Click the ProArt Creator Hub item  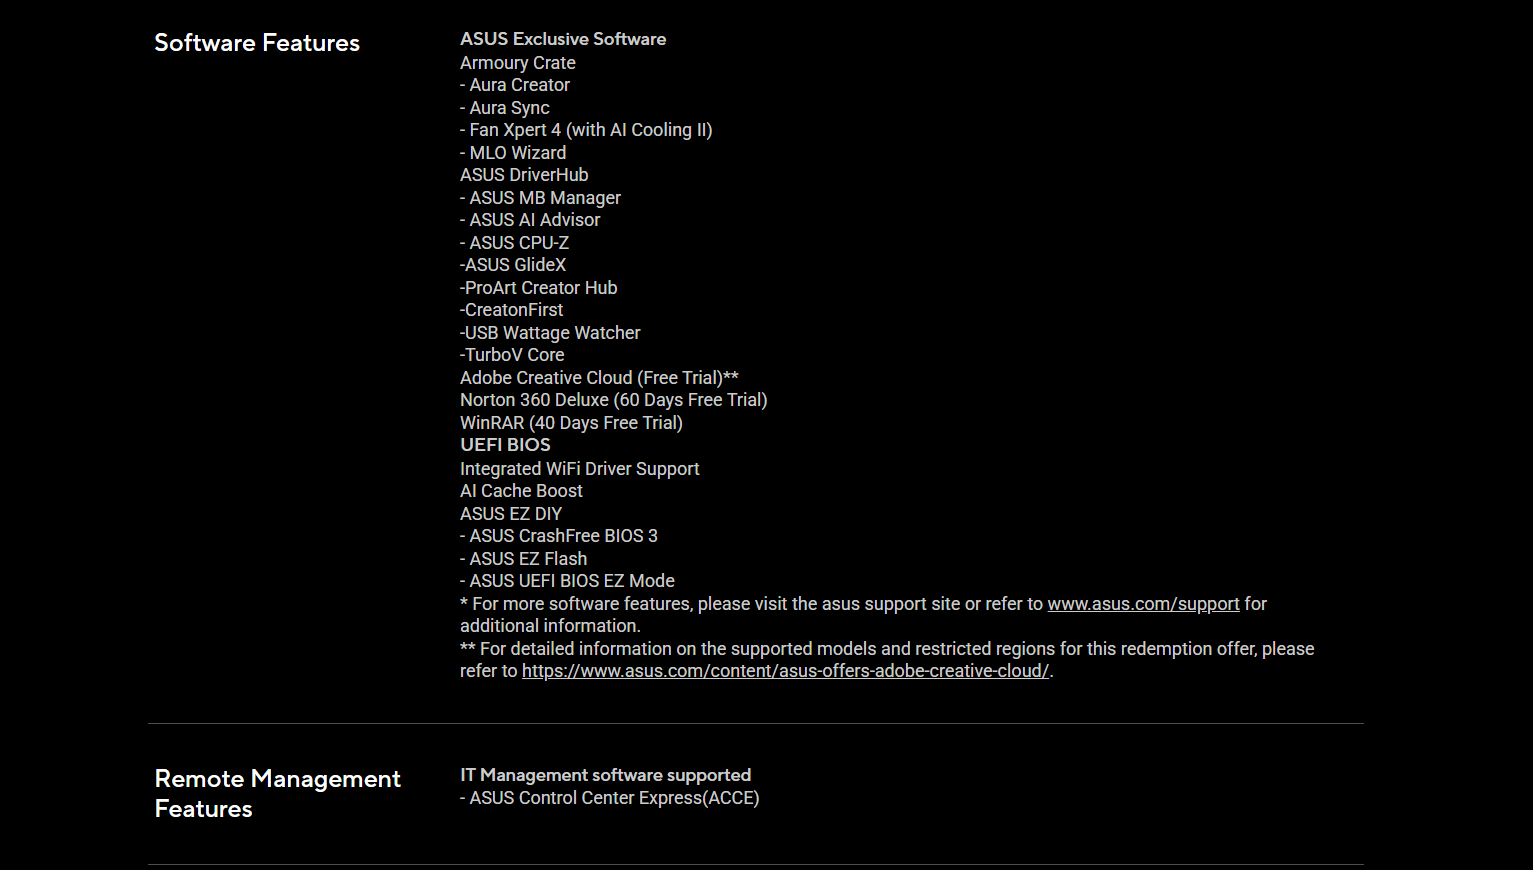point(540,288)
